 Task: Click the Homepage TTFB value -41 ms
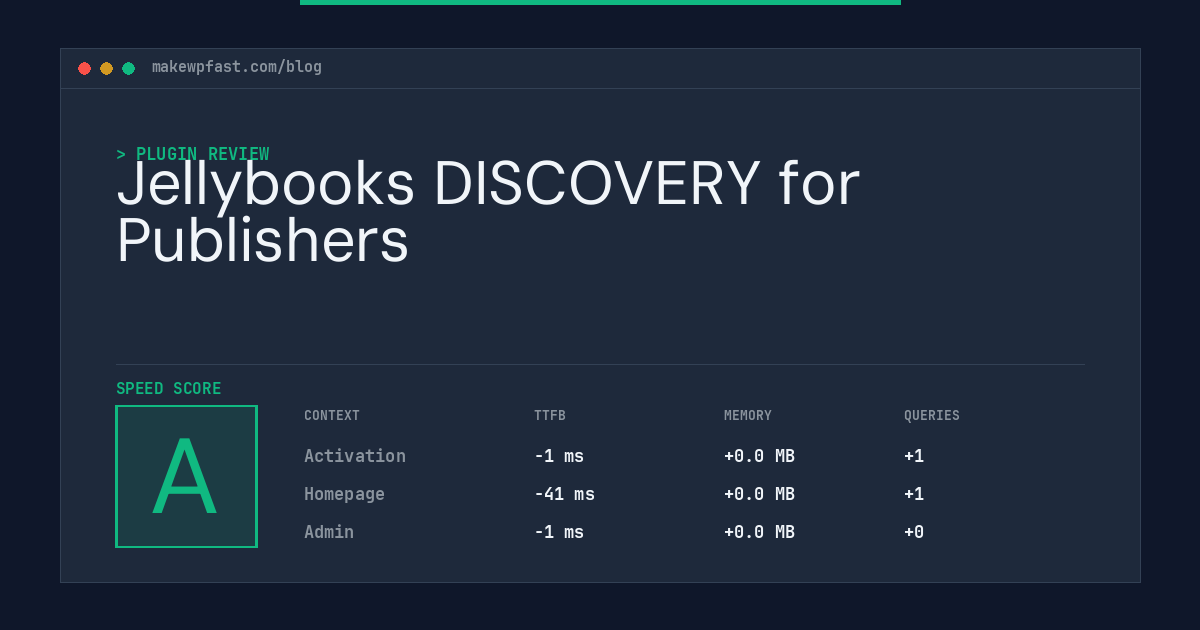point(564,494)
